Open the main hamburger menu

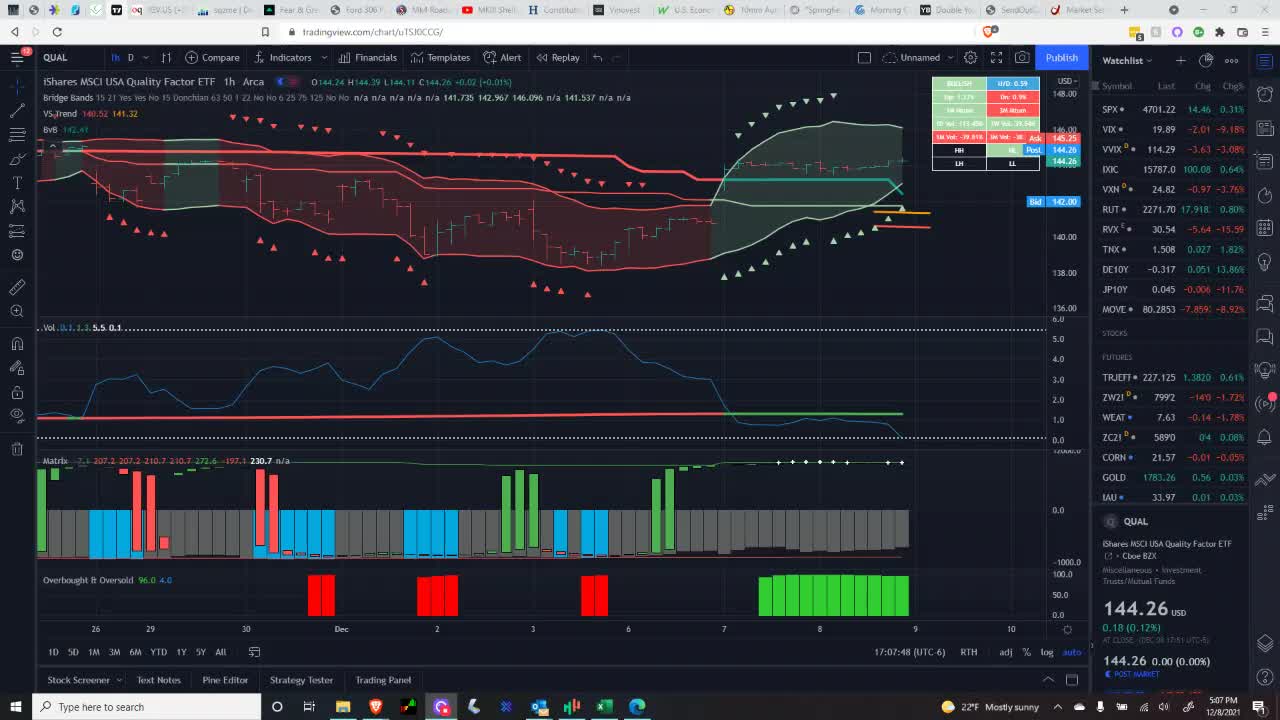pyautogui.click(x=17, y=57)
